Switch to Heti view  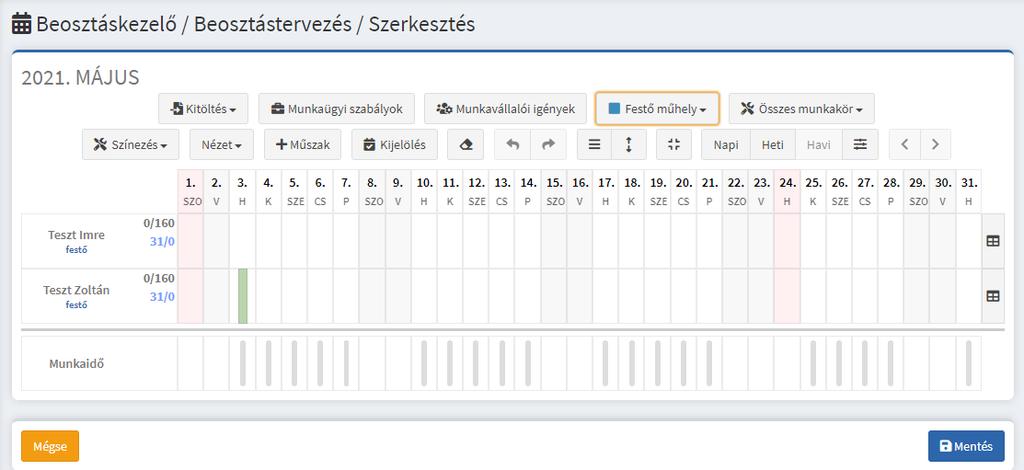pyautogui.click(x=773, y=145)
